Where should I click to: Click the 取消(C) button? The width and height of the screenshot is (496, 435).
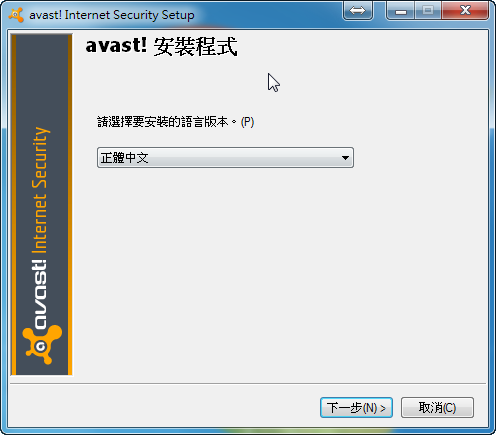coord(437,407)
